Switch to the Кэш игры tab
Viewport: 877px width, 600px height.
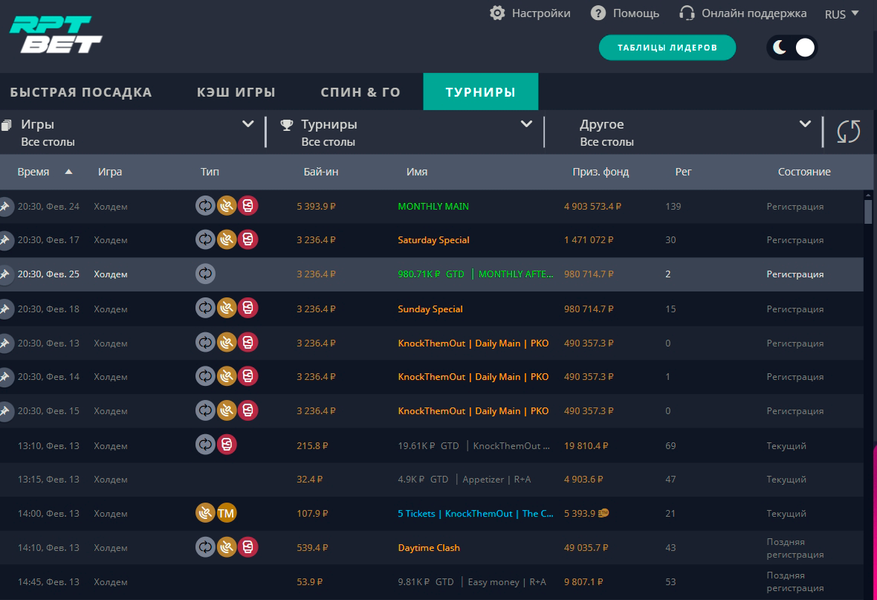(x=236, y=92)
